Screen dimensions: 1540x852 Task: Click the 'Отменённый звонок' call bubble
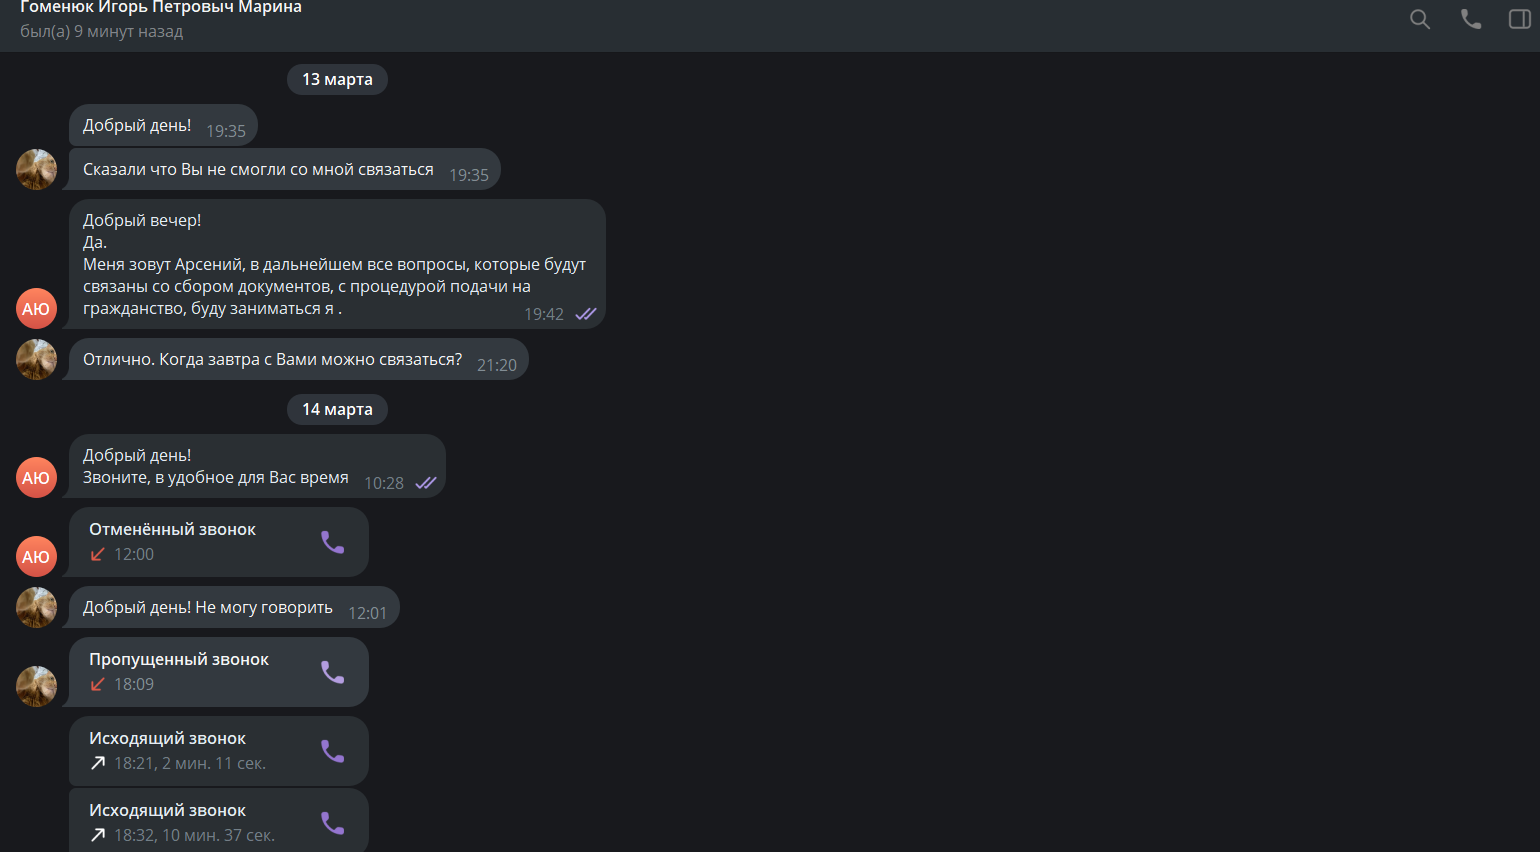tap(219, 542)
